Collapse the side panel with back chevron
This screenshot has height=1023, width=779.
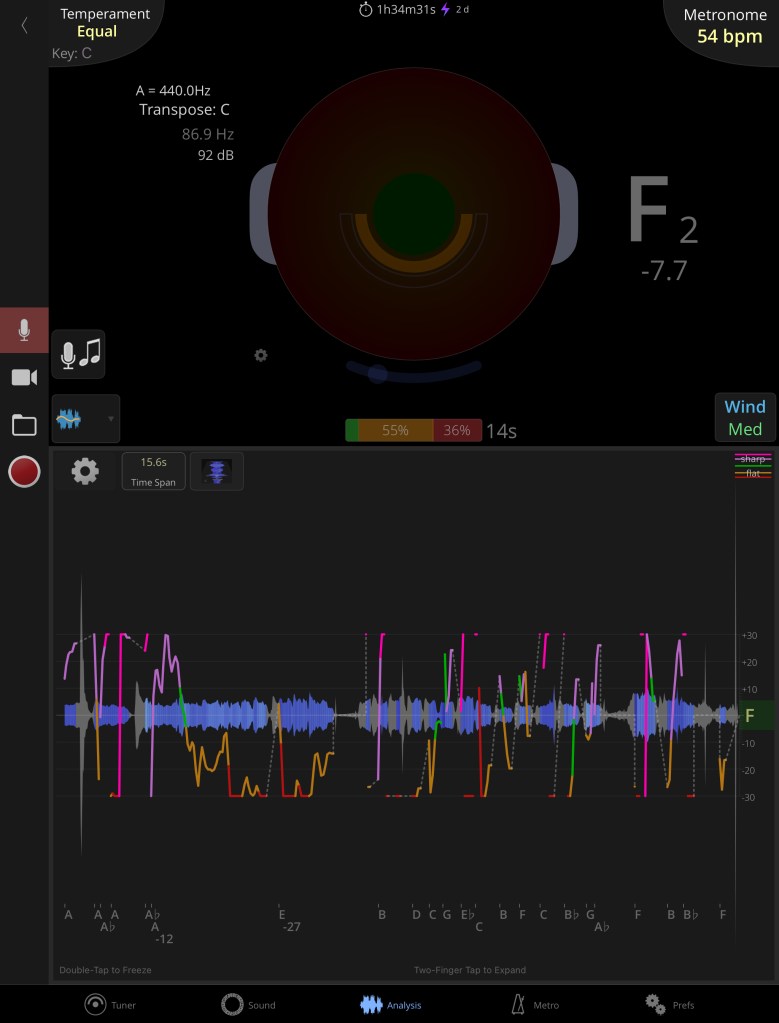click(24, 26)
